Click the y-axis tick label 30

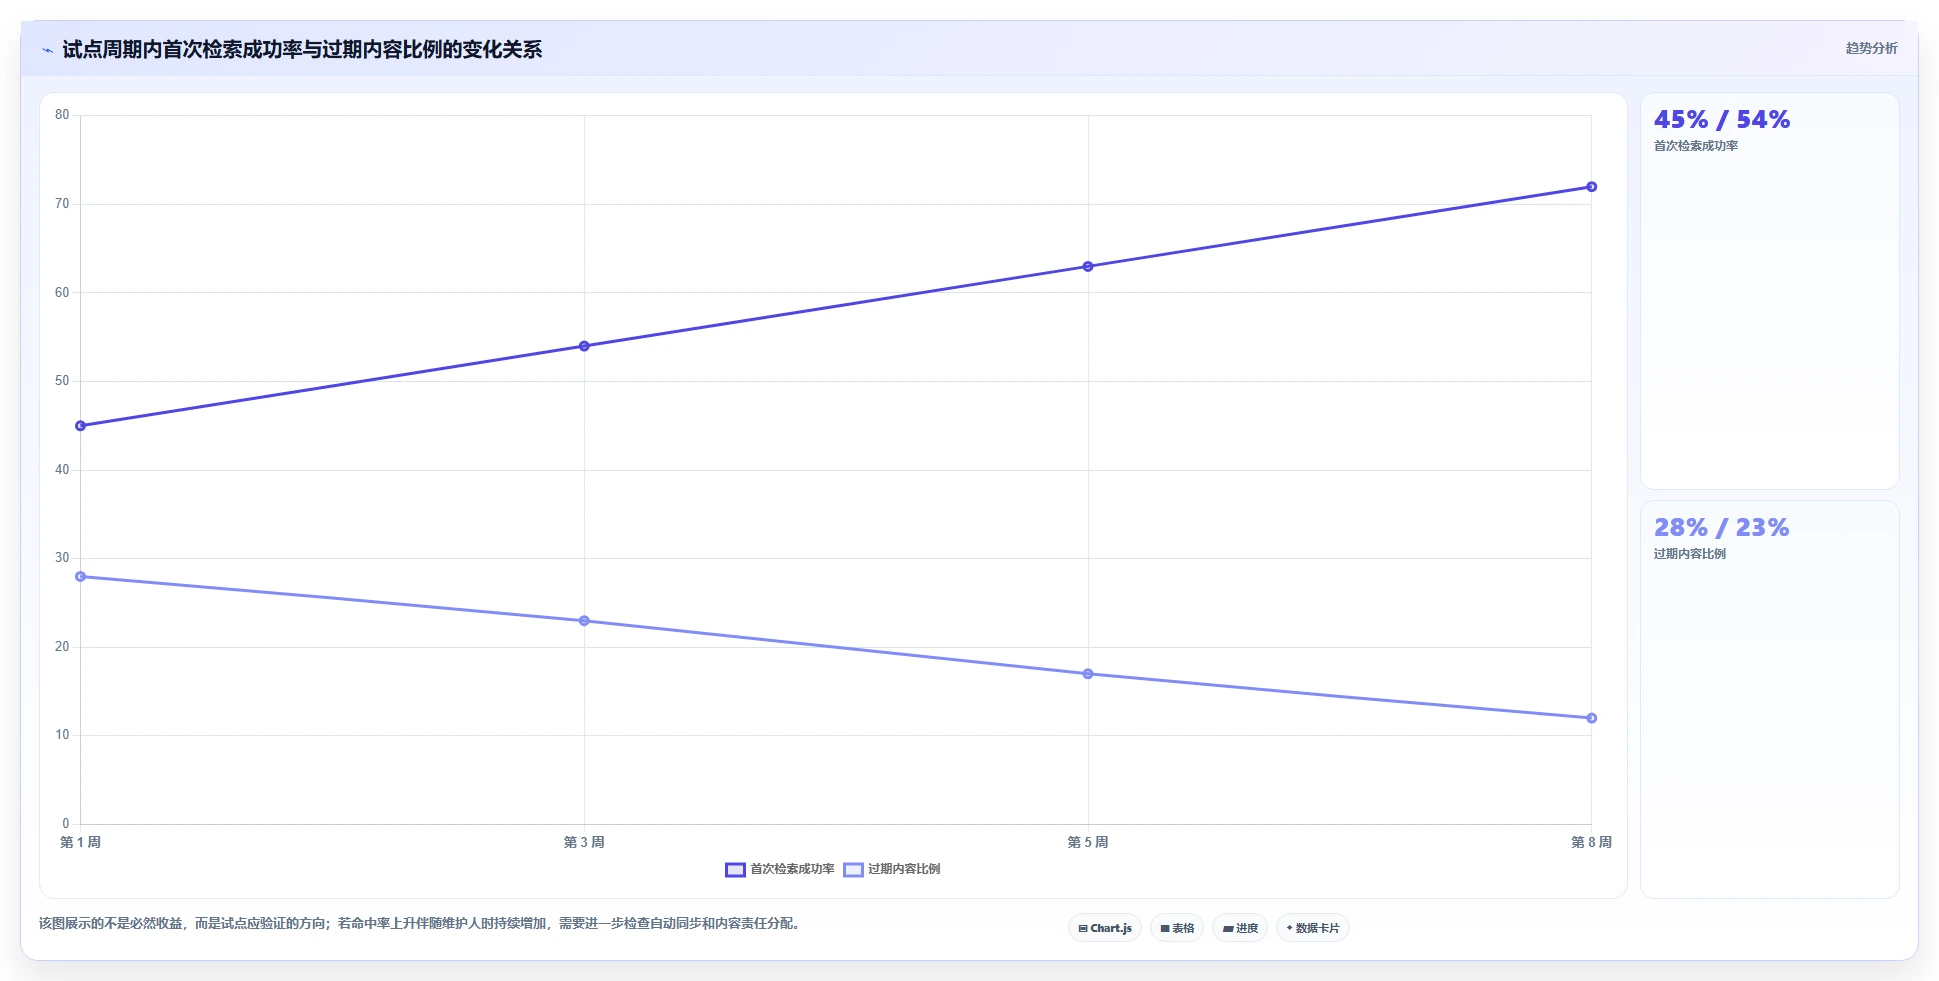(x=62, y=558)
